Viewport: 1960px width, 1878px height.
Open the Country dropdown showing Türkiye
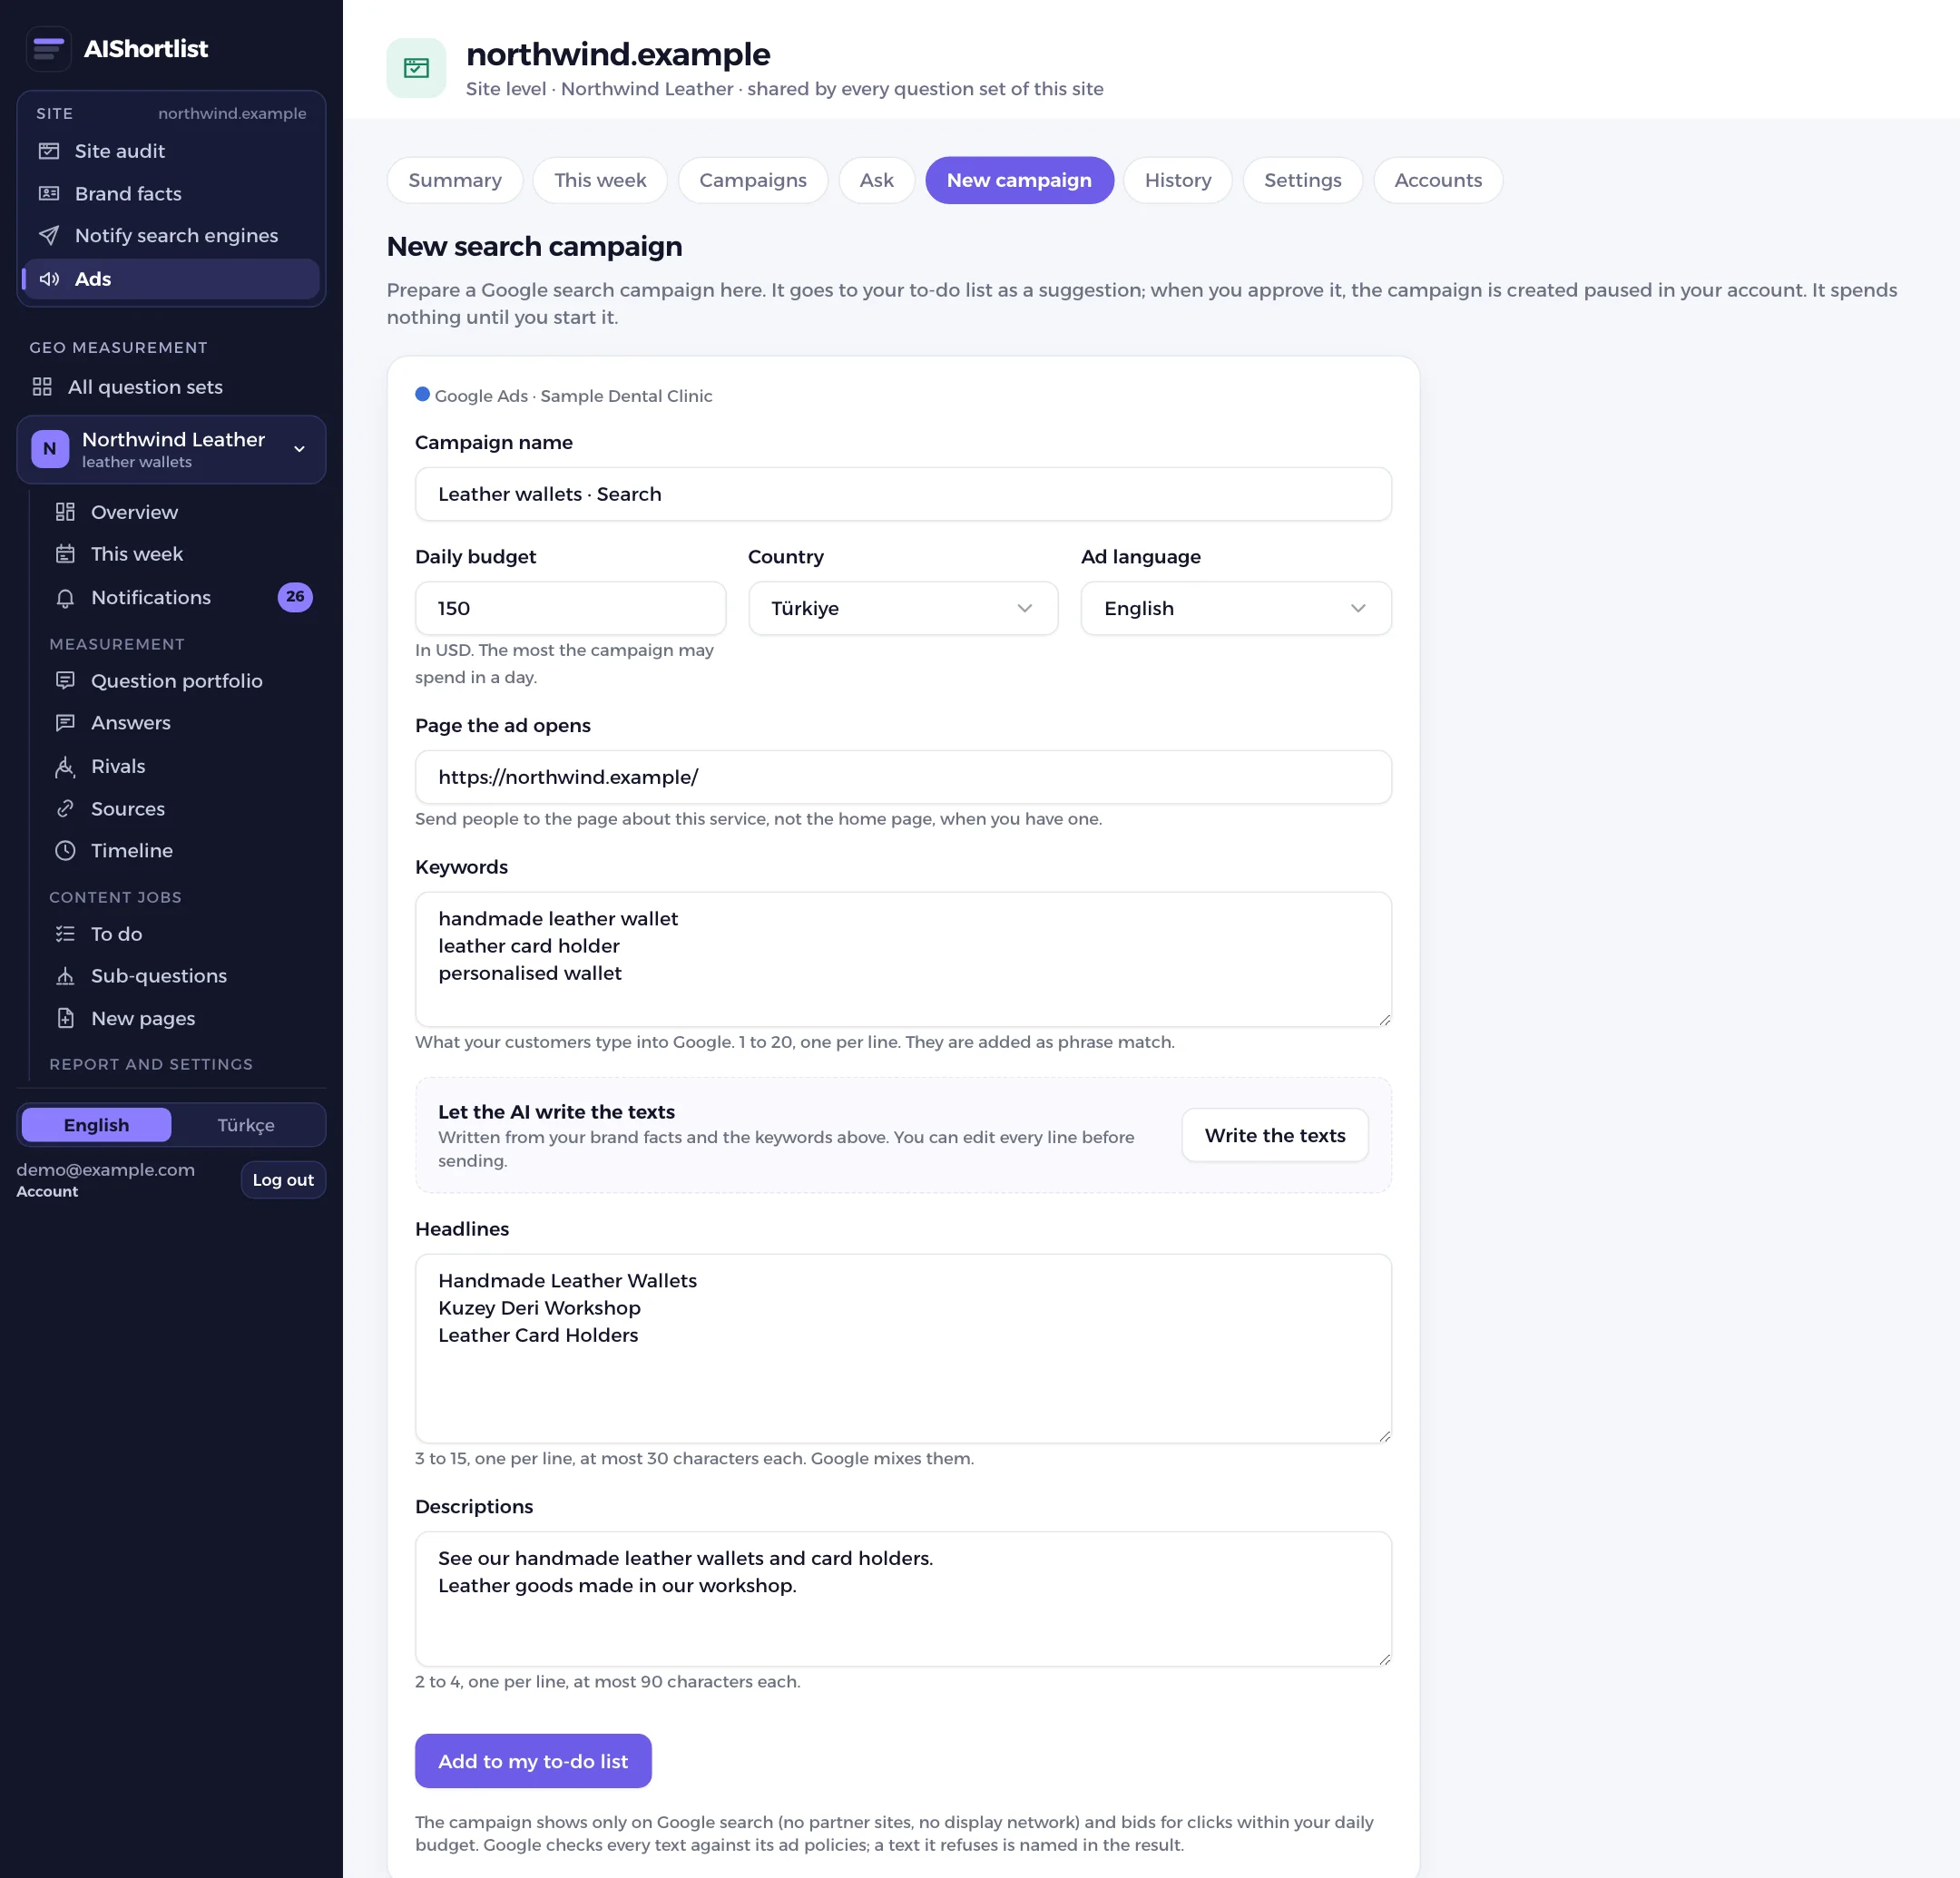point(903,609)
